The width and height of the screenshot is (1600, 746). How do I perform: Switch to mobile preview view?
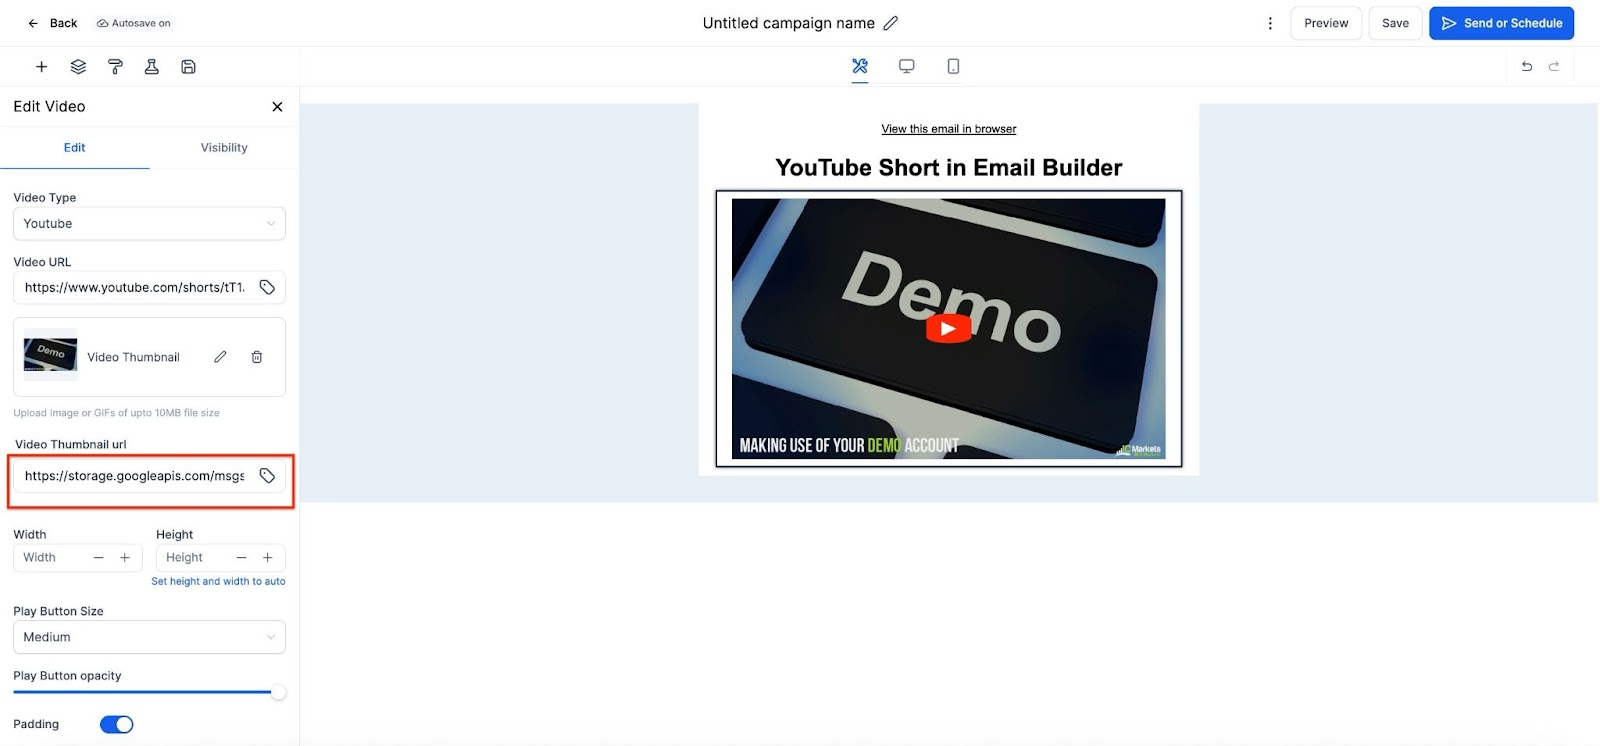[953, 66]
